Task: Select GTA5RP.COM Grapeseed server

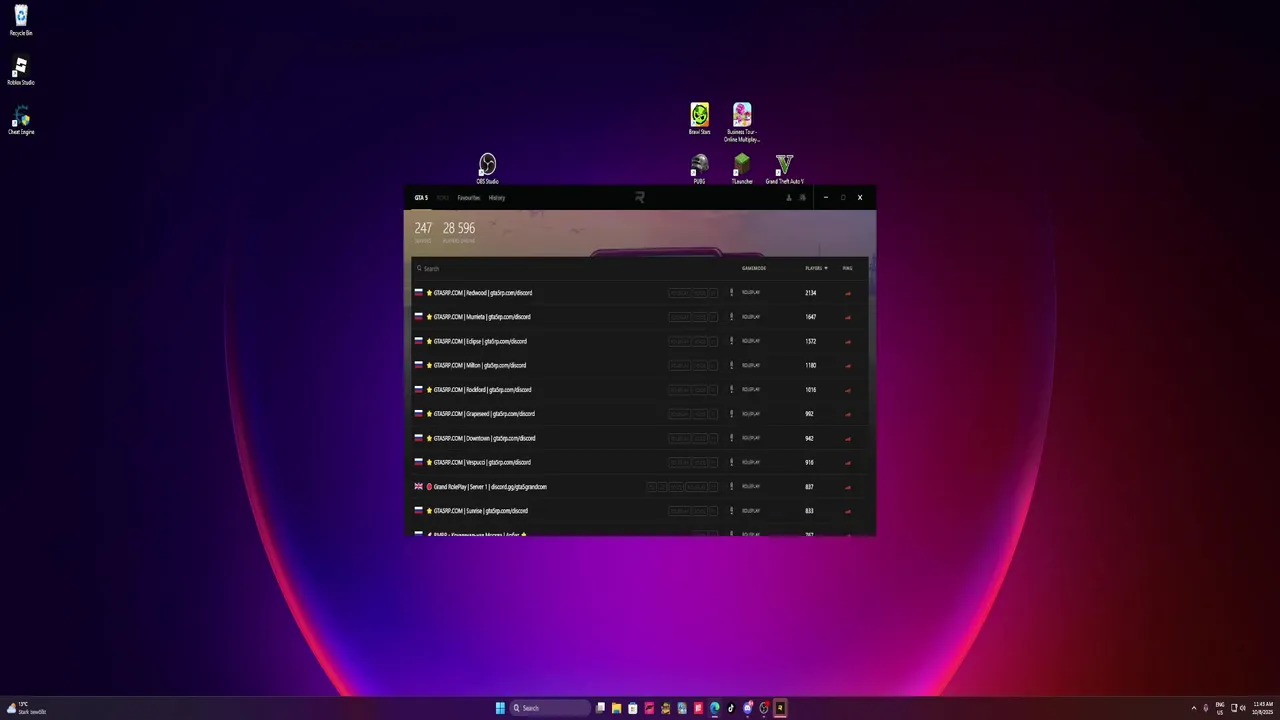Action: click(640, 414)
